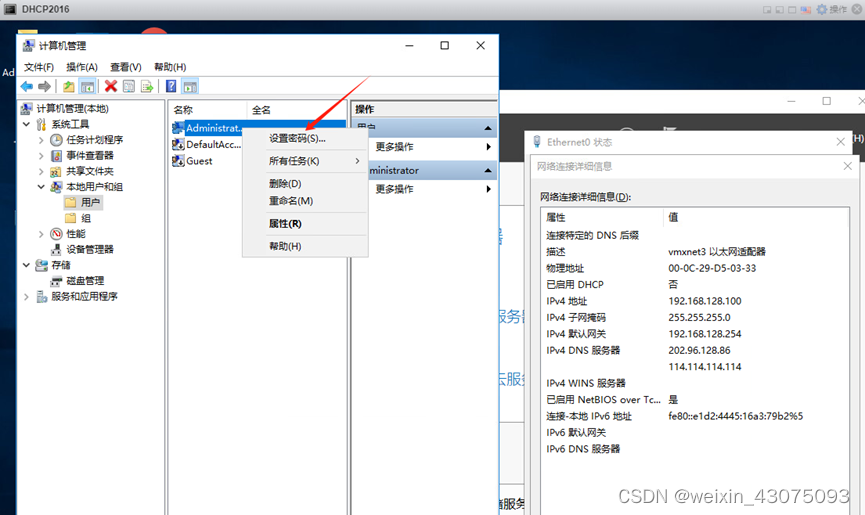
Task: Open Properties from the toolbar icon
Action: [129, 87]
